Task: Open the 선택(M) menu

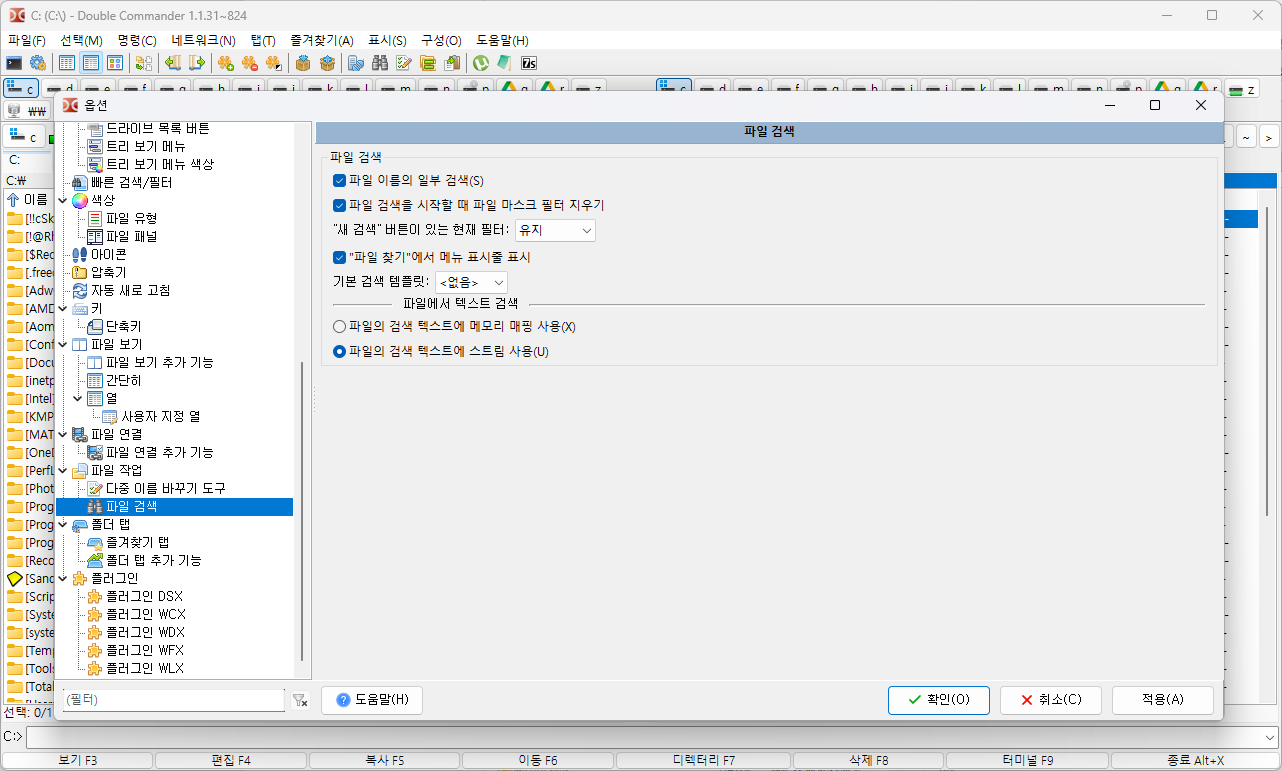Action: click(82, 41)
